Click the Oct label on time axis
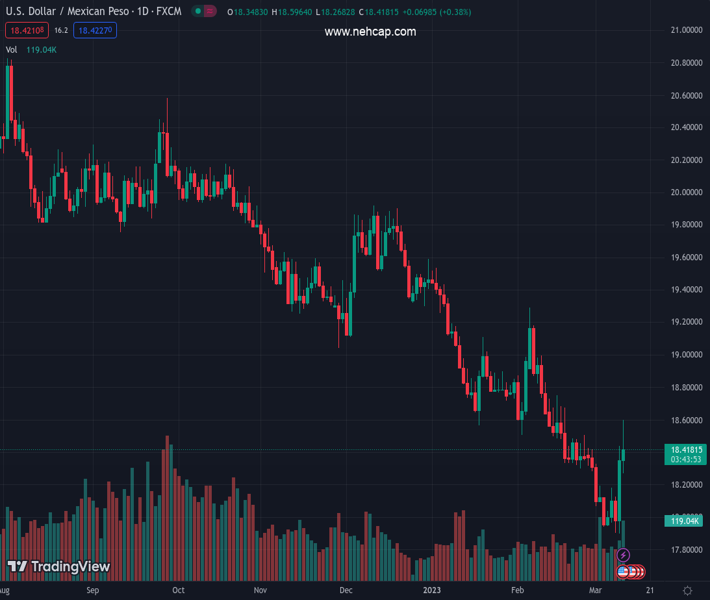Screen dimensions: 710x600 click(x=178, y=591)
